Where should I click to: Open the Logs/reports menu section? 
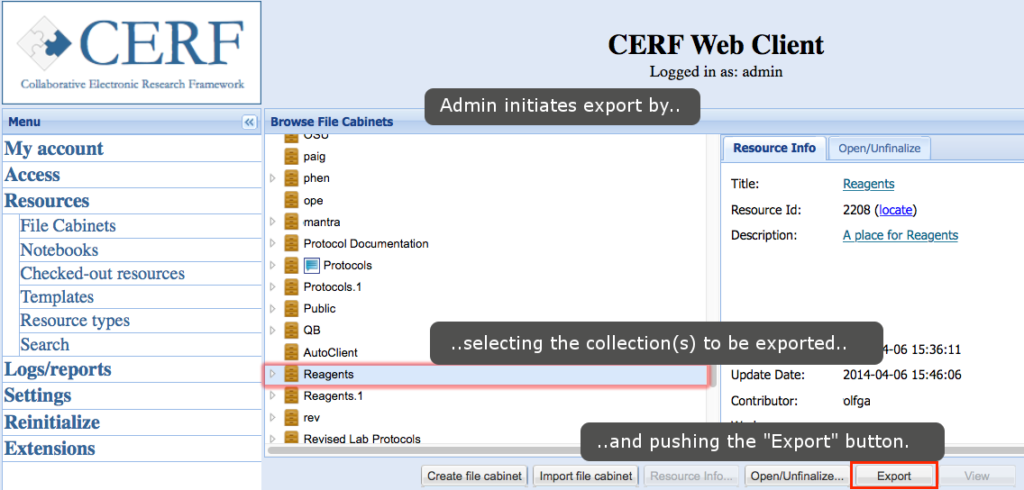pyautogui.click(x=58, y=370)
